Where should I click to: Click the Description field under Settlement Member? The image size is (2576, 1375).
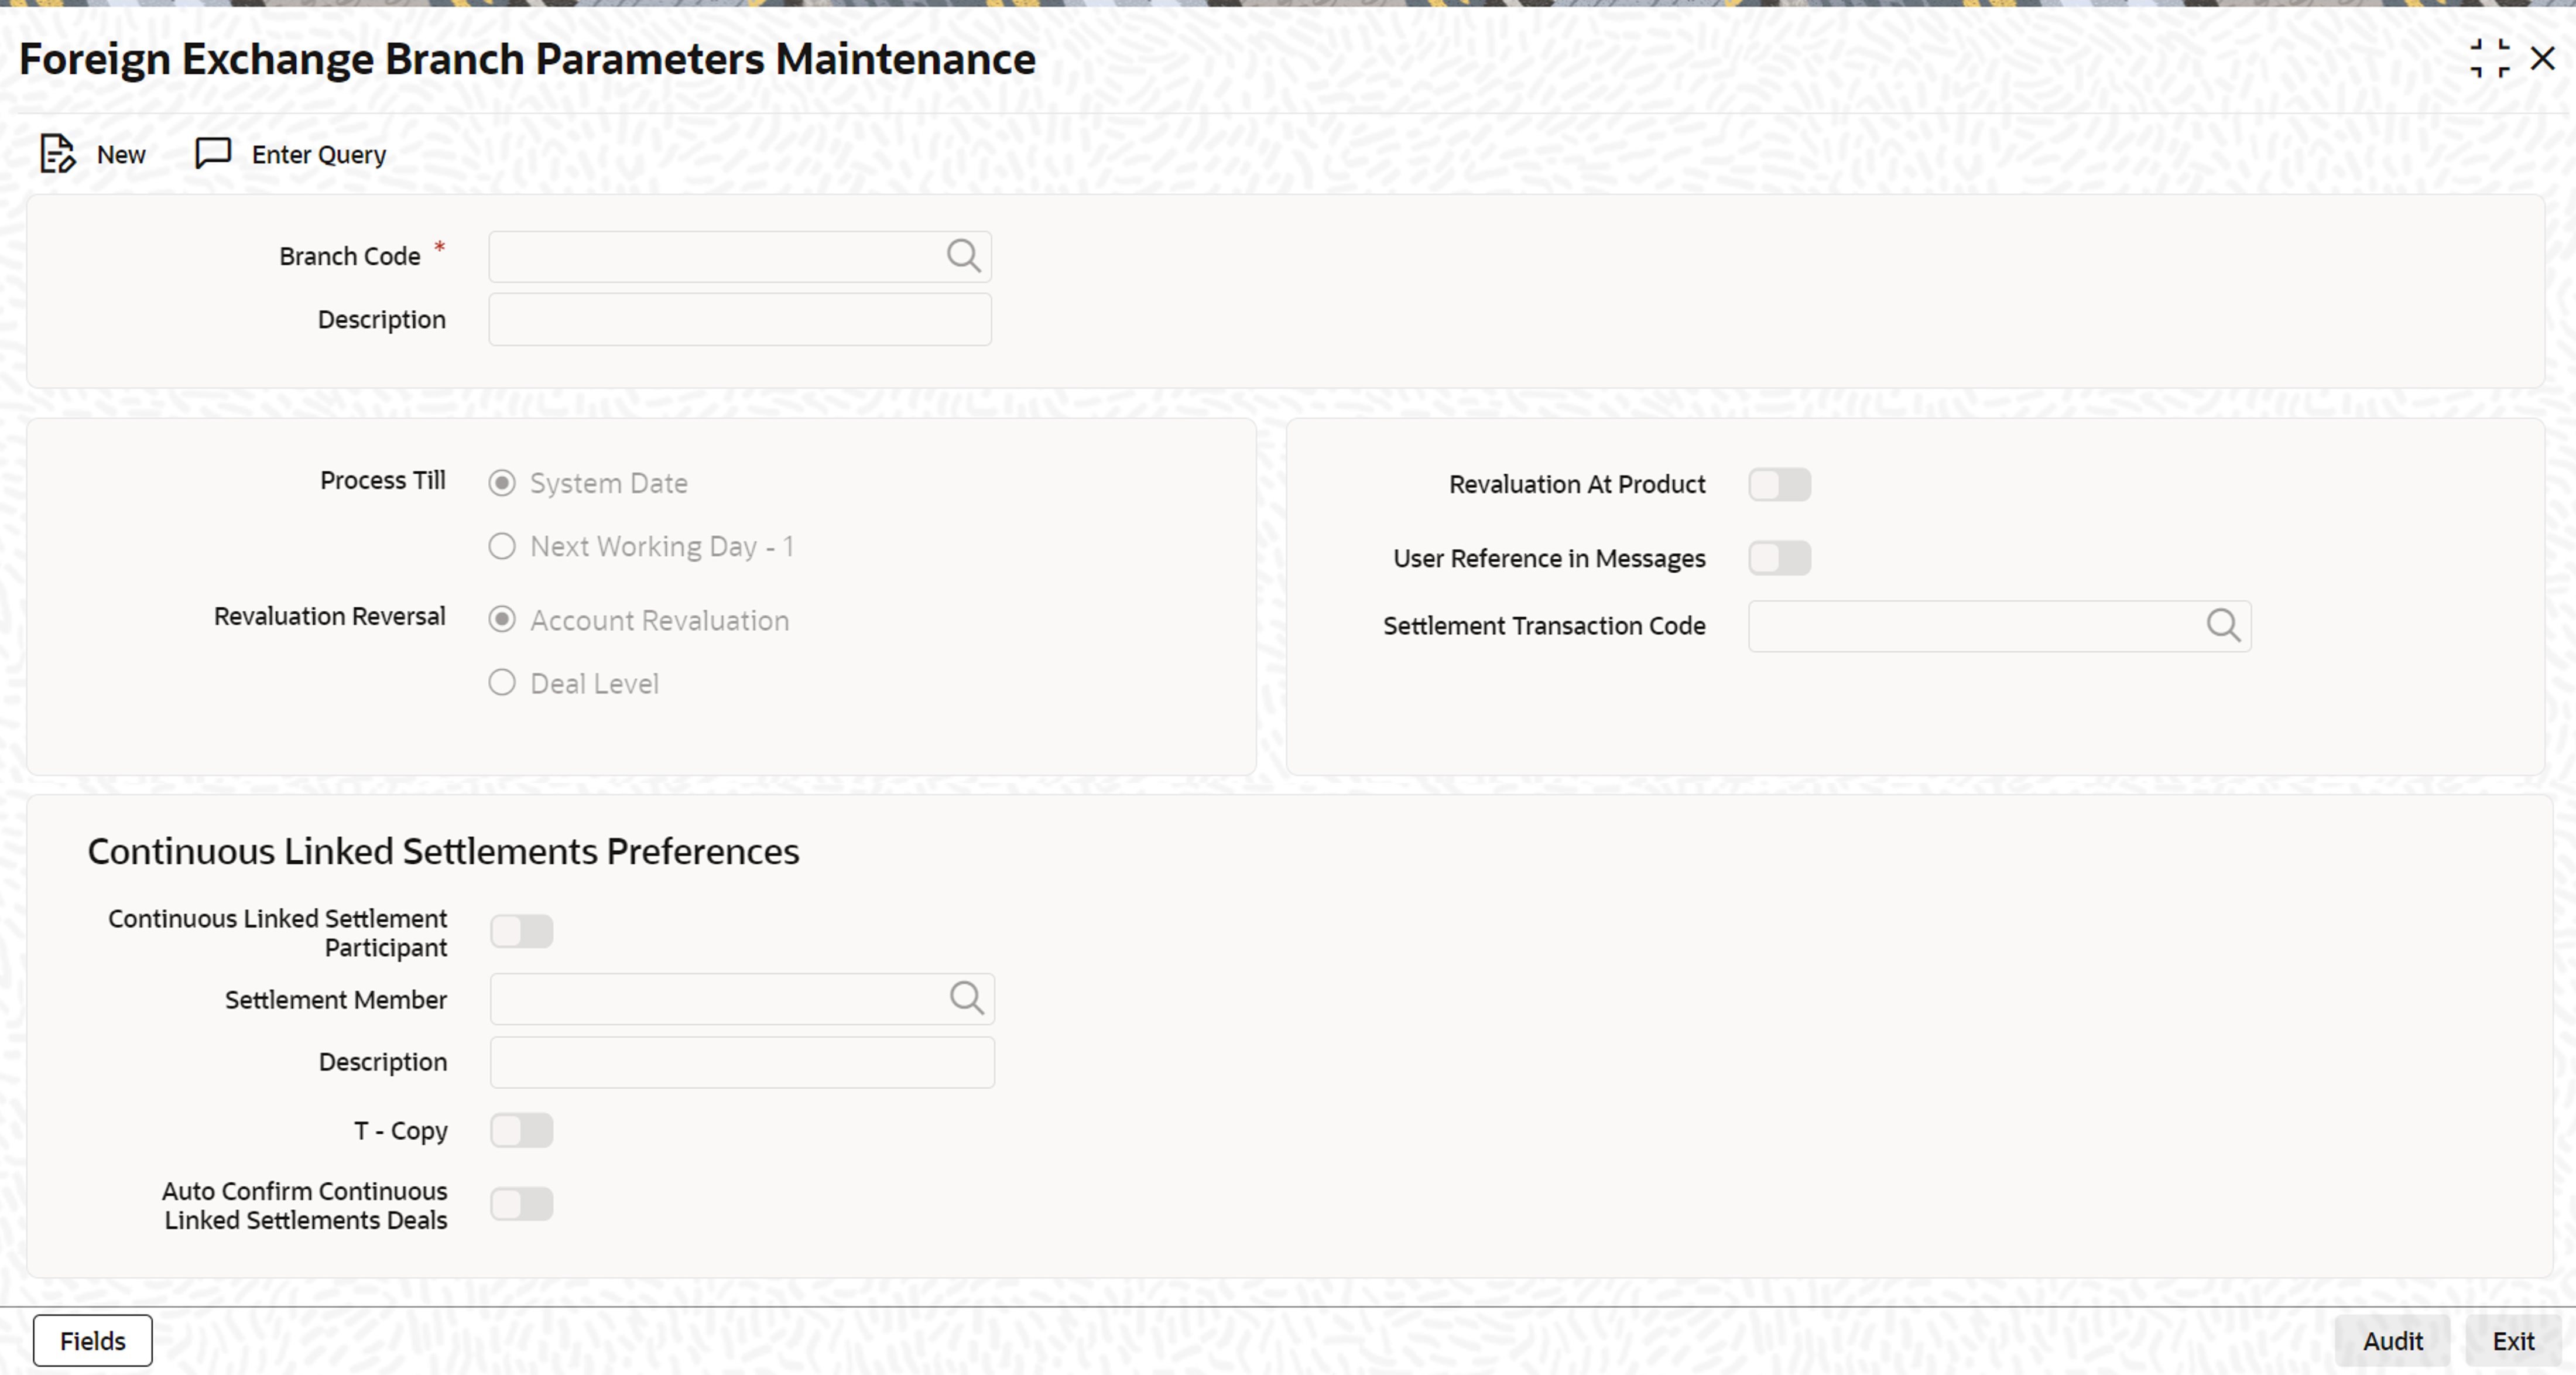click(741, 1062)
